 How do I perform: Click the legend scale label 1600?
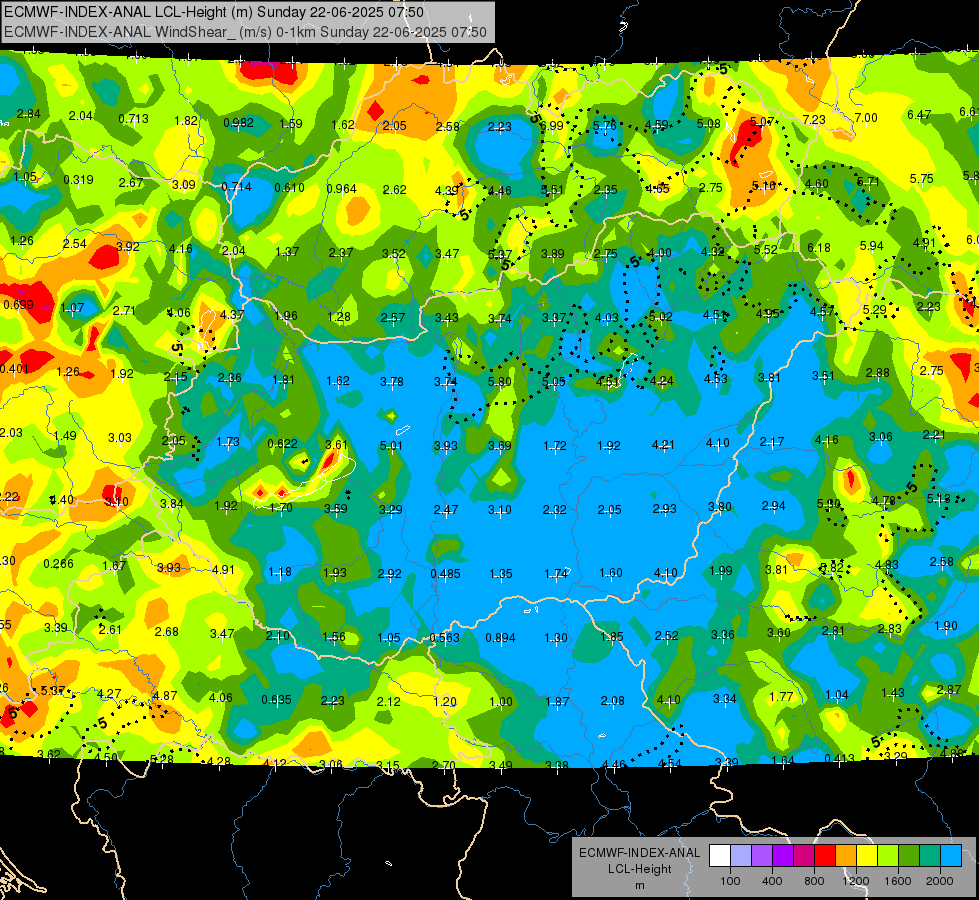[897, 881]
